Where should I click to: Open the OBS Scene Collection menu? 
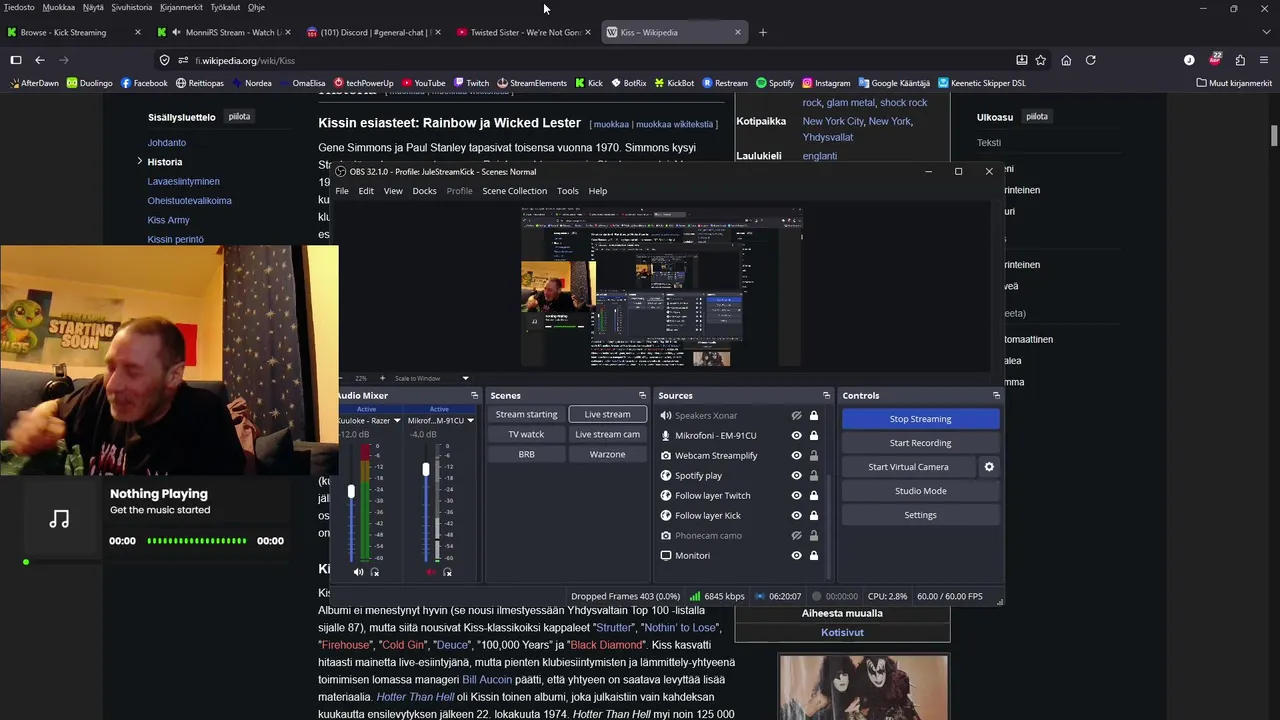tap(514, 191)
